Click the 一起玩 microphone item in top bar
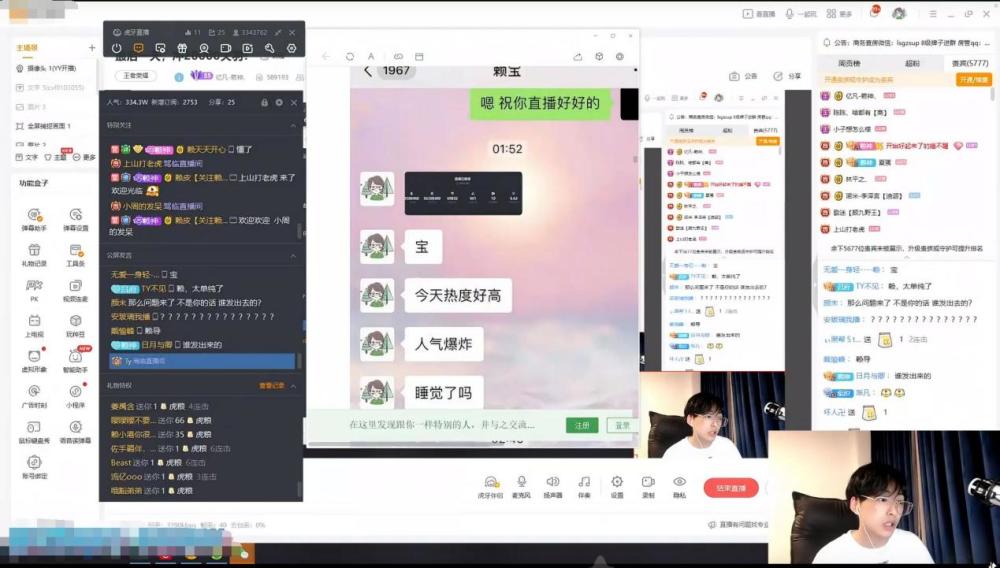The height and width of the screenshot is (568, 1000). (x=800, y=13)
